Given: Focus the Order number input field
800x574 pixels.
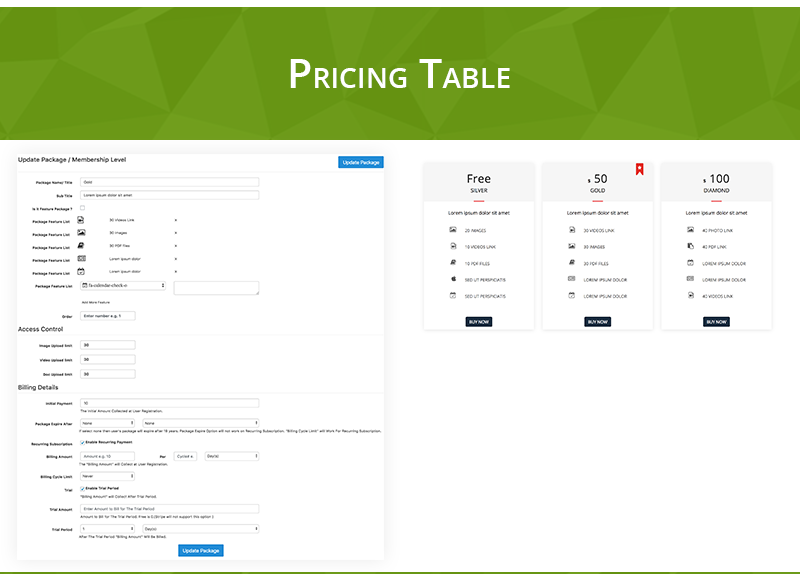Looking at the screenshot, I should pyautogui.click(x=107, y=316).
